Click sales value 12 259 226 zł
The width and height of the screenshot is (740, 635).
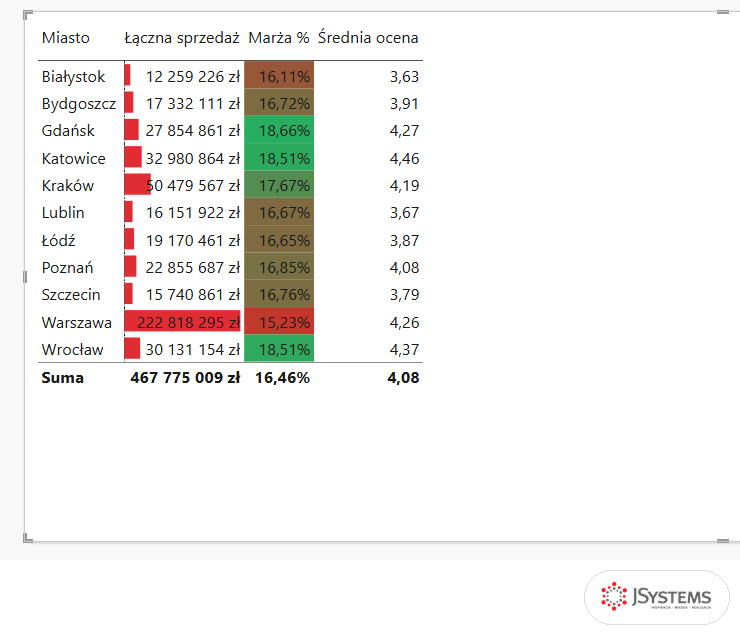tap(193, 76)
